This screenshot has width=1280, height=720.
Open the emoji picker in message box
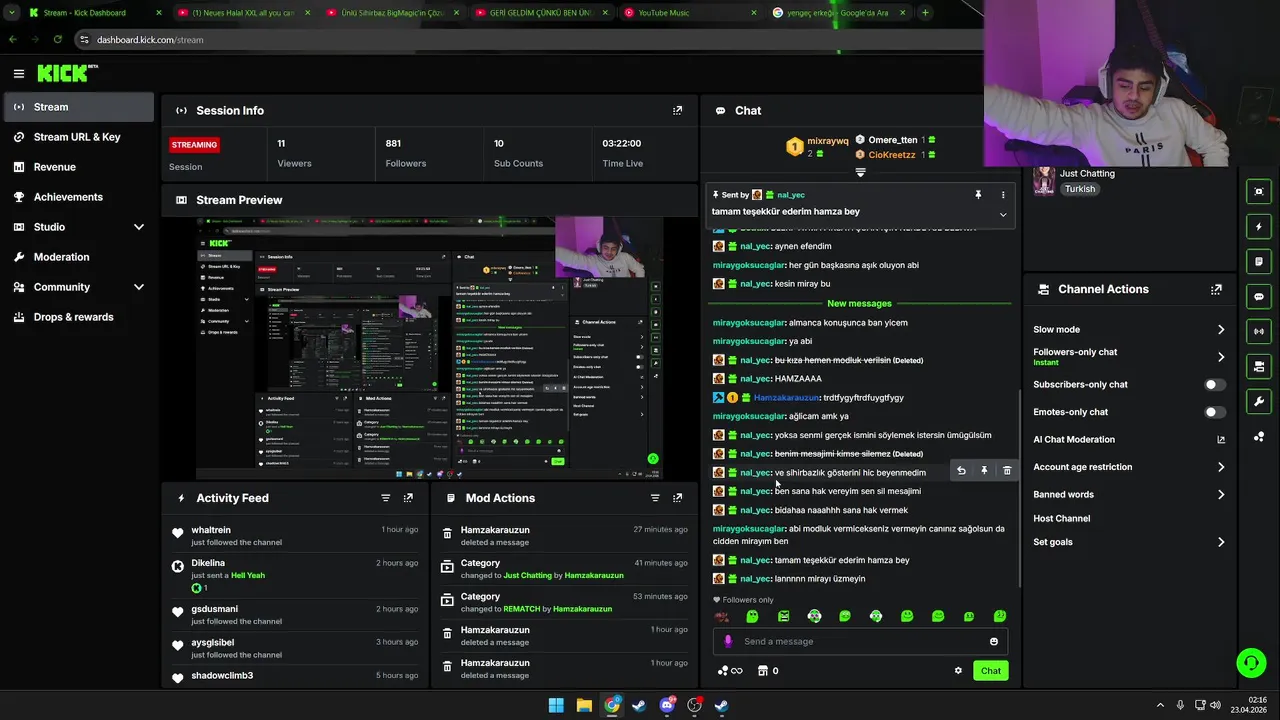[x=994, y=642]
